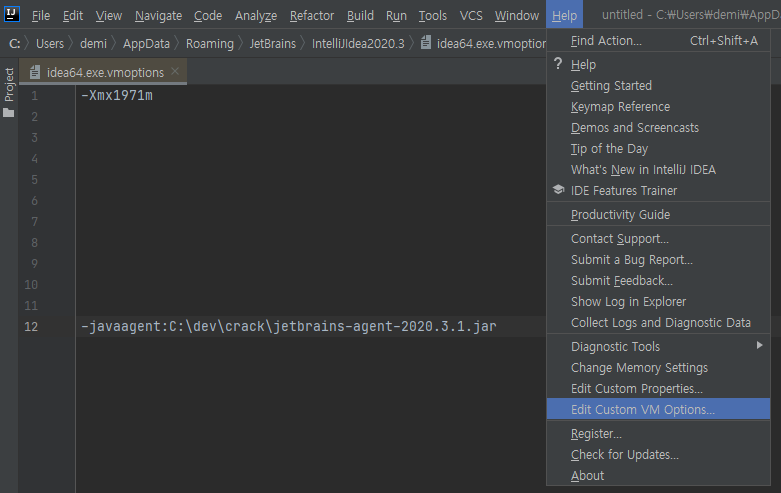The image size is (781, 493).
Task: Open the VCS menu
Action: (471, 16)
